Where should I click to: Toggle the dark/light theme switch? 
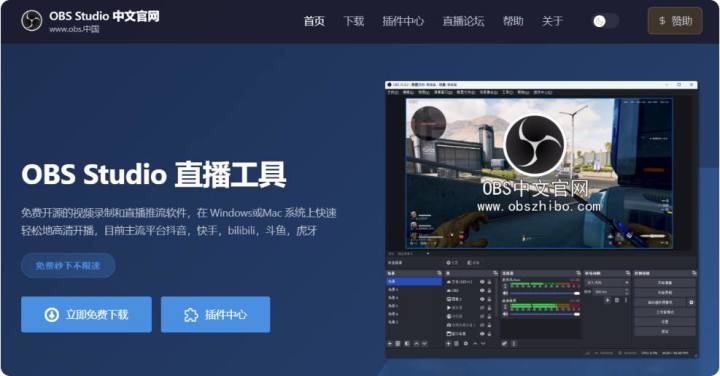tap(605, 21)
